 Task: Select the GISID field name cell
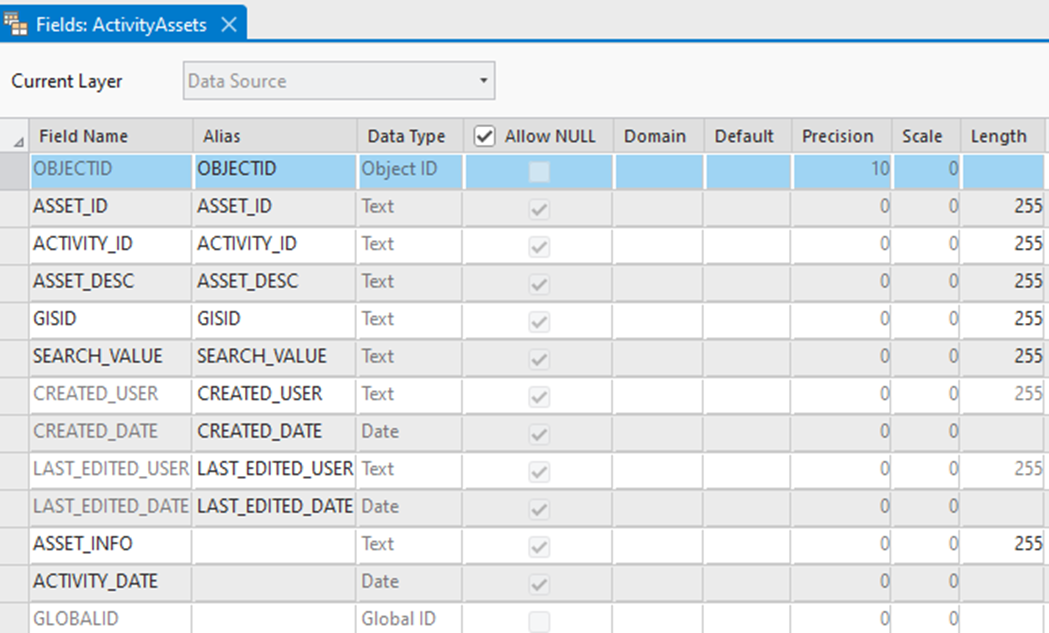(110, 321)
